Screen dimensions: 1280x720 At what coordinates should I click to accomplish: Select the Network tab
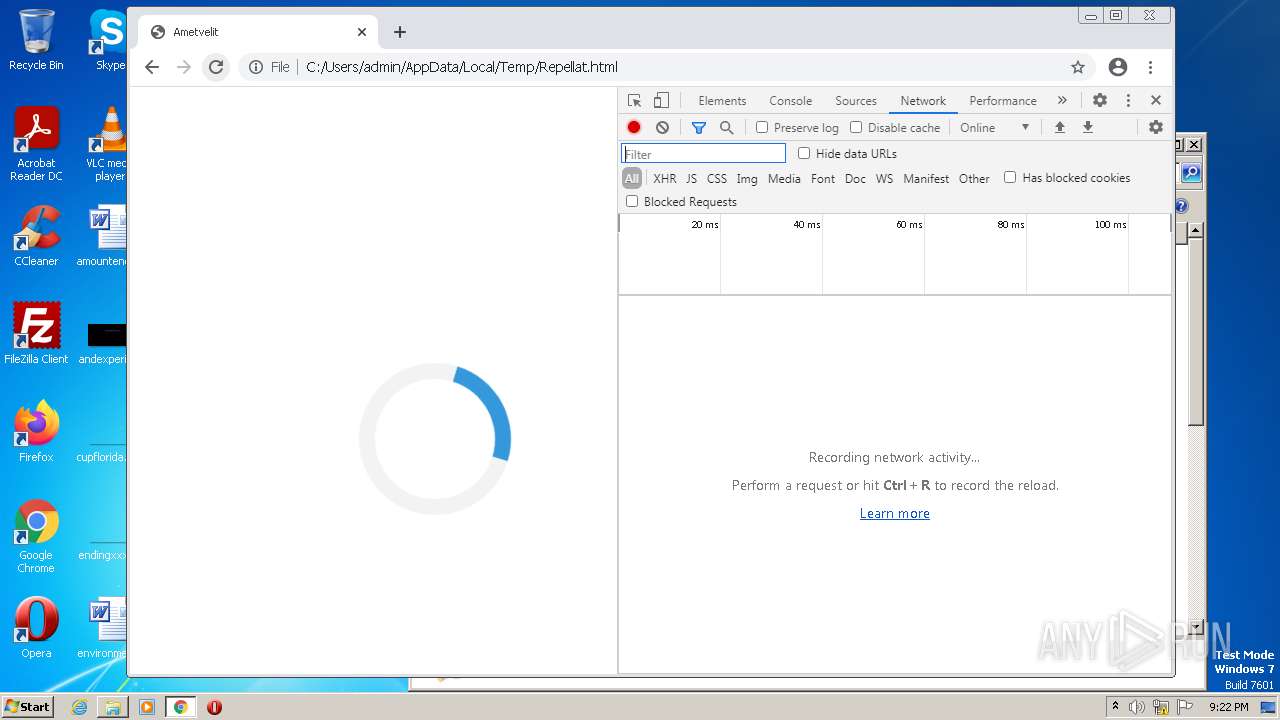click(923, 101)
